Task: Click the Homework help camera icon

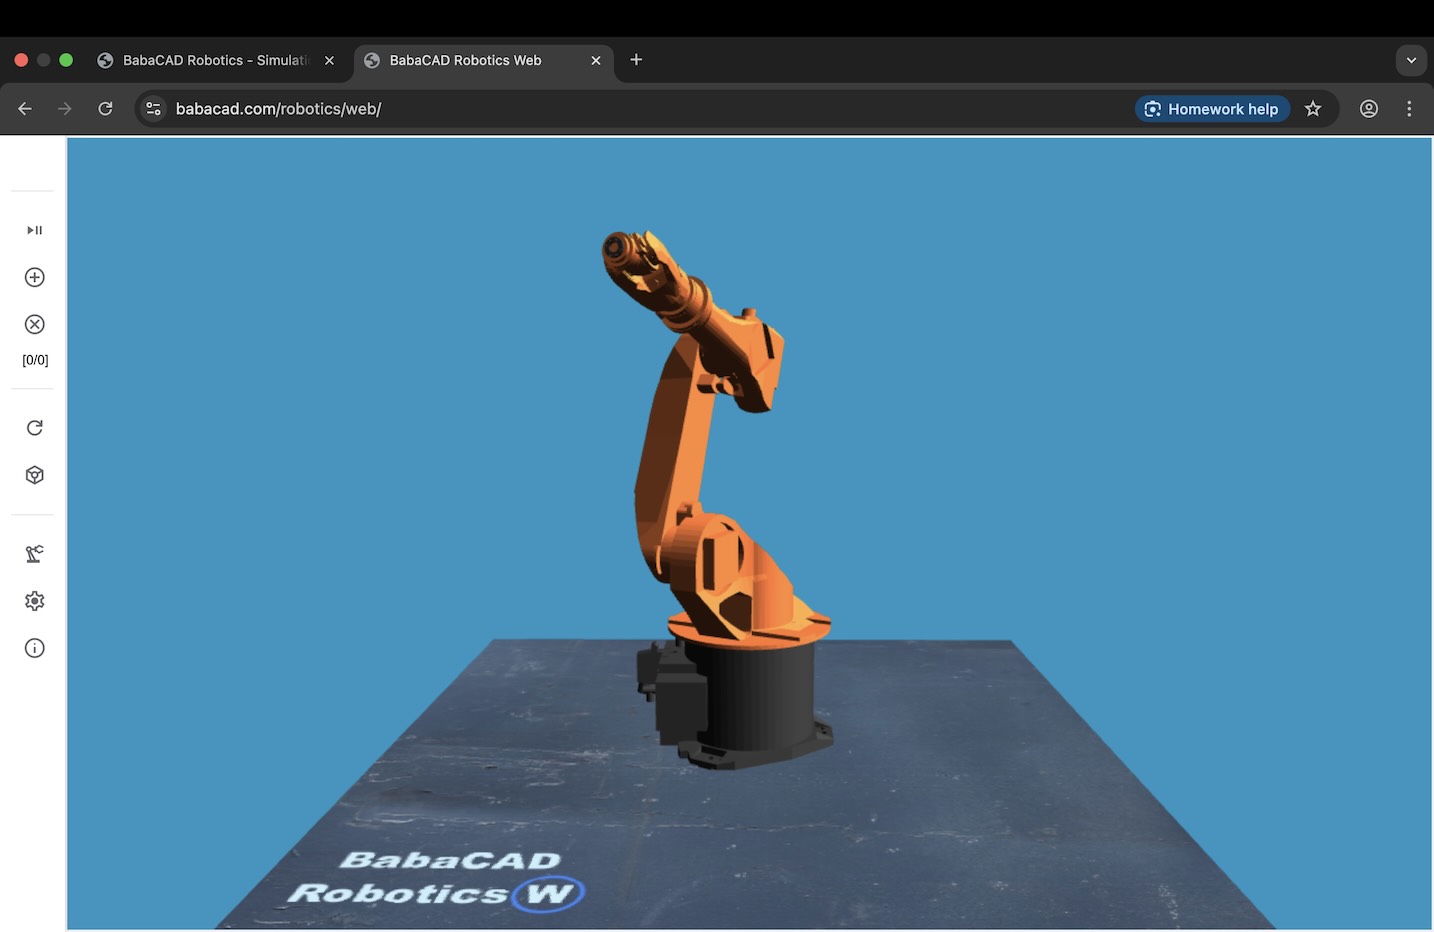Action: [1153, 108]
